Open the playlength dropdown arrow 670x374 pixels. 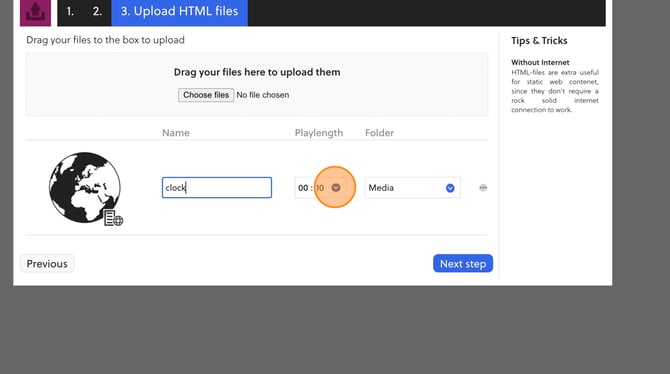click(x=336, y=188)
